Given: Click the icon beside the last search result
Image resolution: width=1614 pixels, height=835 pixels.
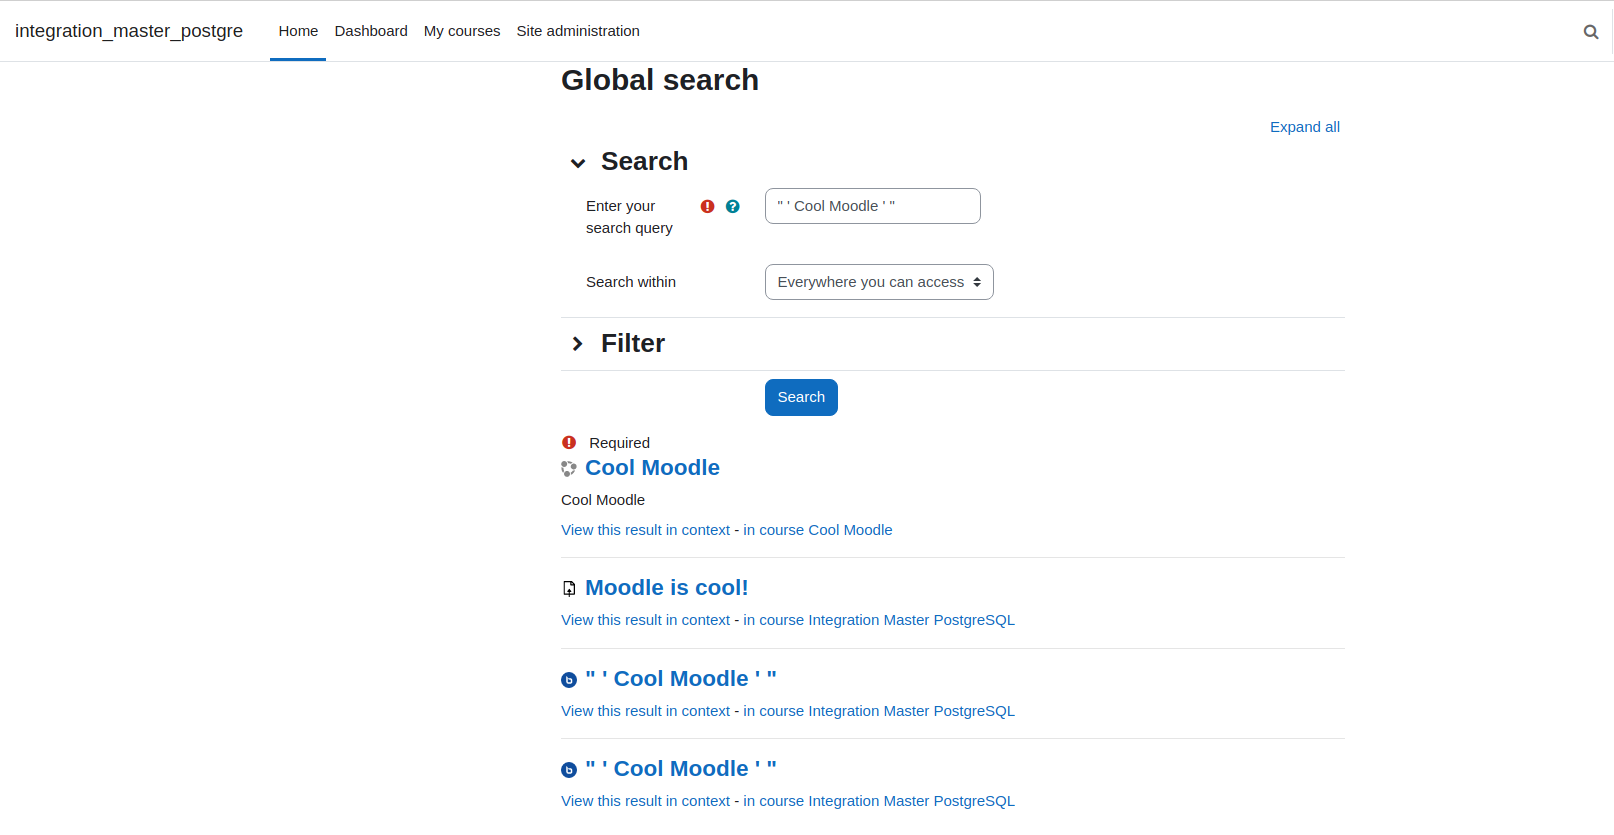Looking at the screenshot, I should (569, 770).
